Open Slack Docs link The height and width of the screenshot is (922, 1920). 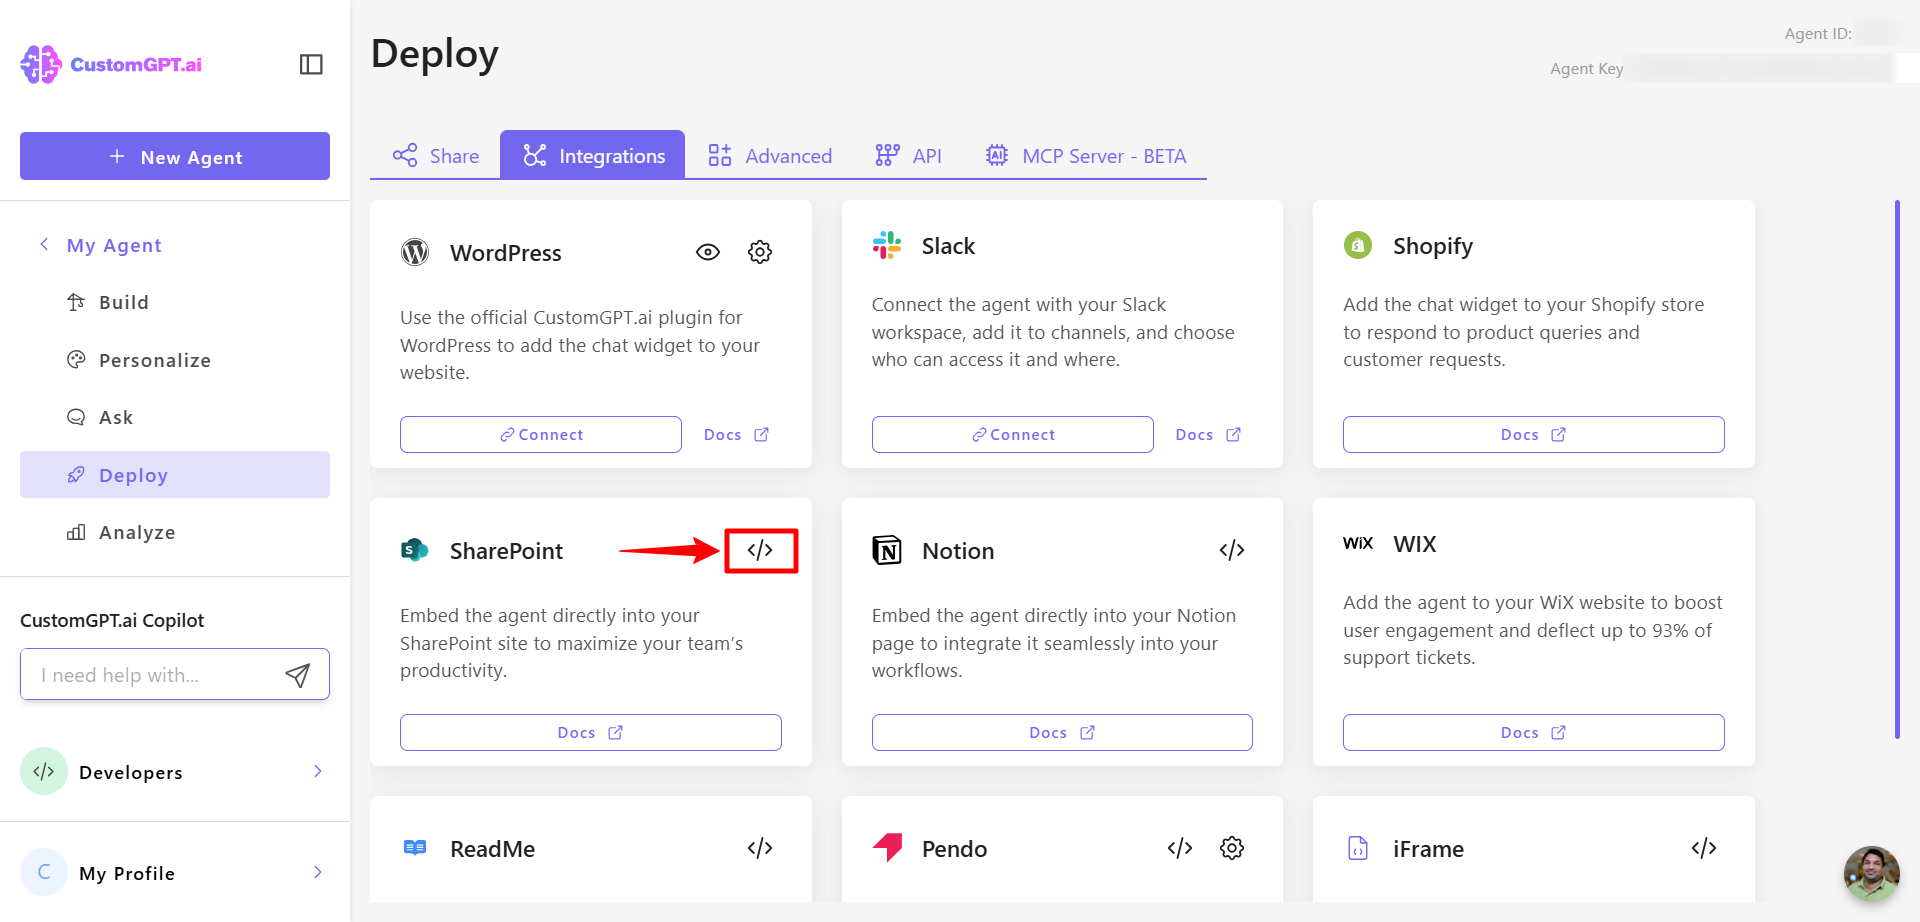point(1209,434)
